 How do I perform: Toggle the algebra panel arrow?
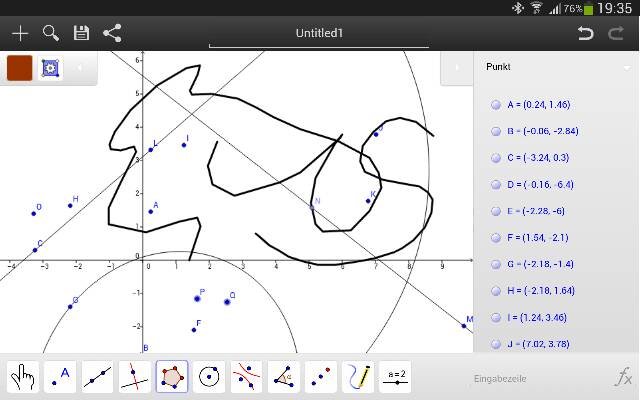coord(457,68)
